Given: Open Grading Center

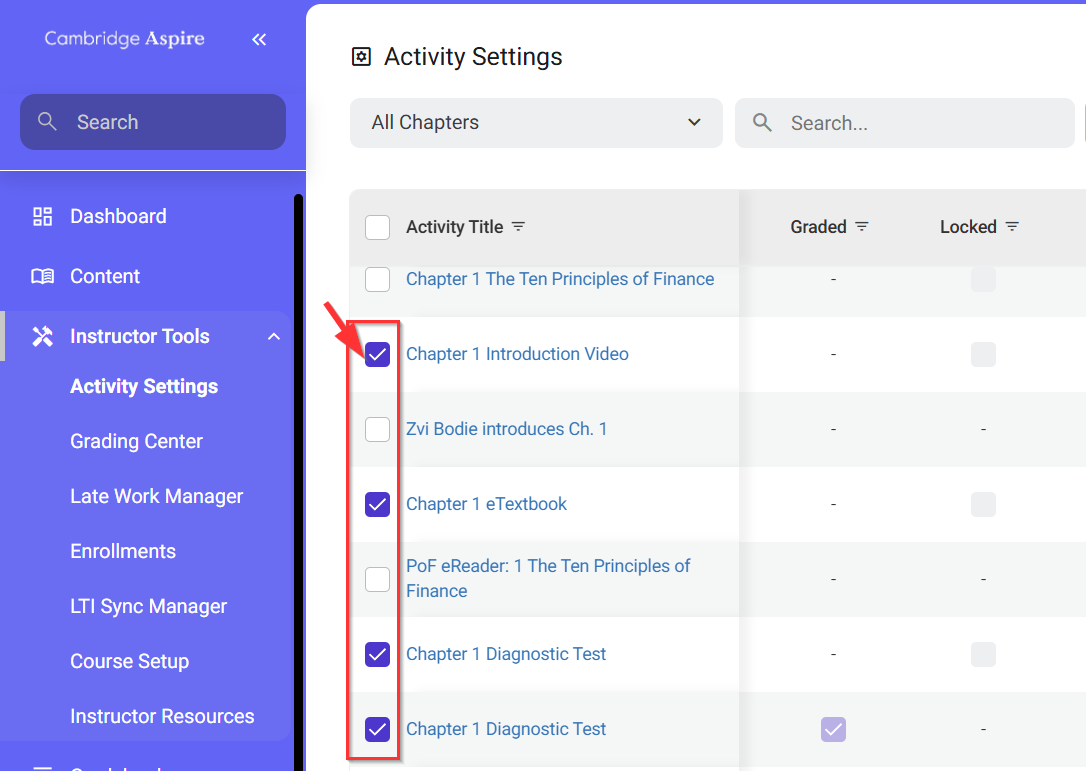Looking at the screenshot, I should tap(136, 441).
